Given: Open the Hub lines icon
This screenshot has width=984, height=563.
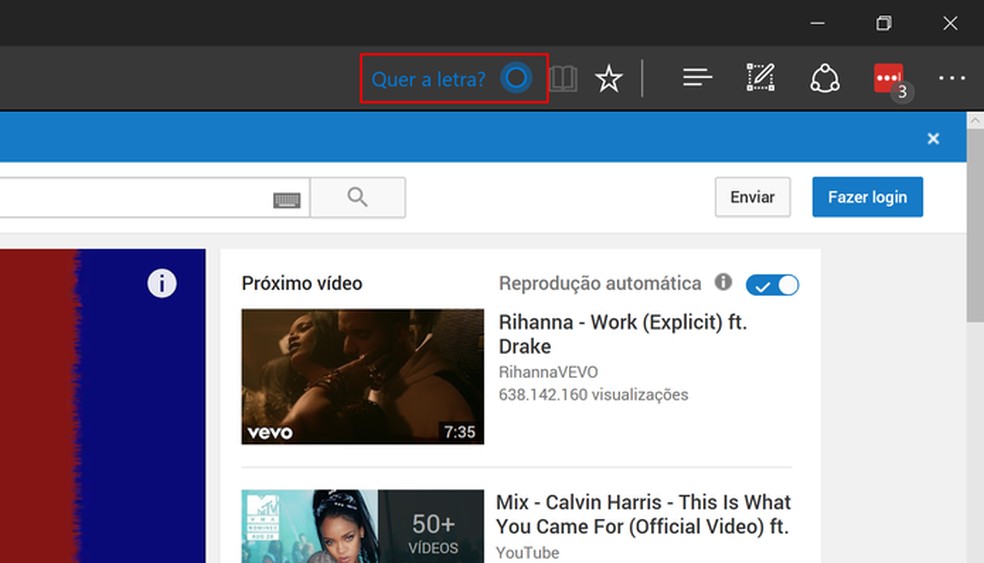Looking at the screenshot, I should pos(697,78).
